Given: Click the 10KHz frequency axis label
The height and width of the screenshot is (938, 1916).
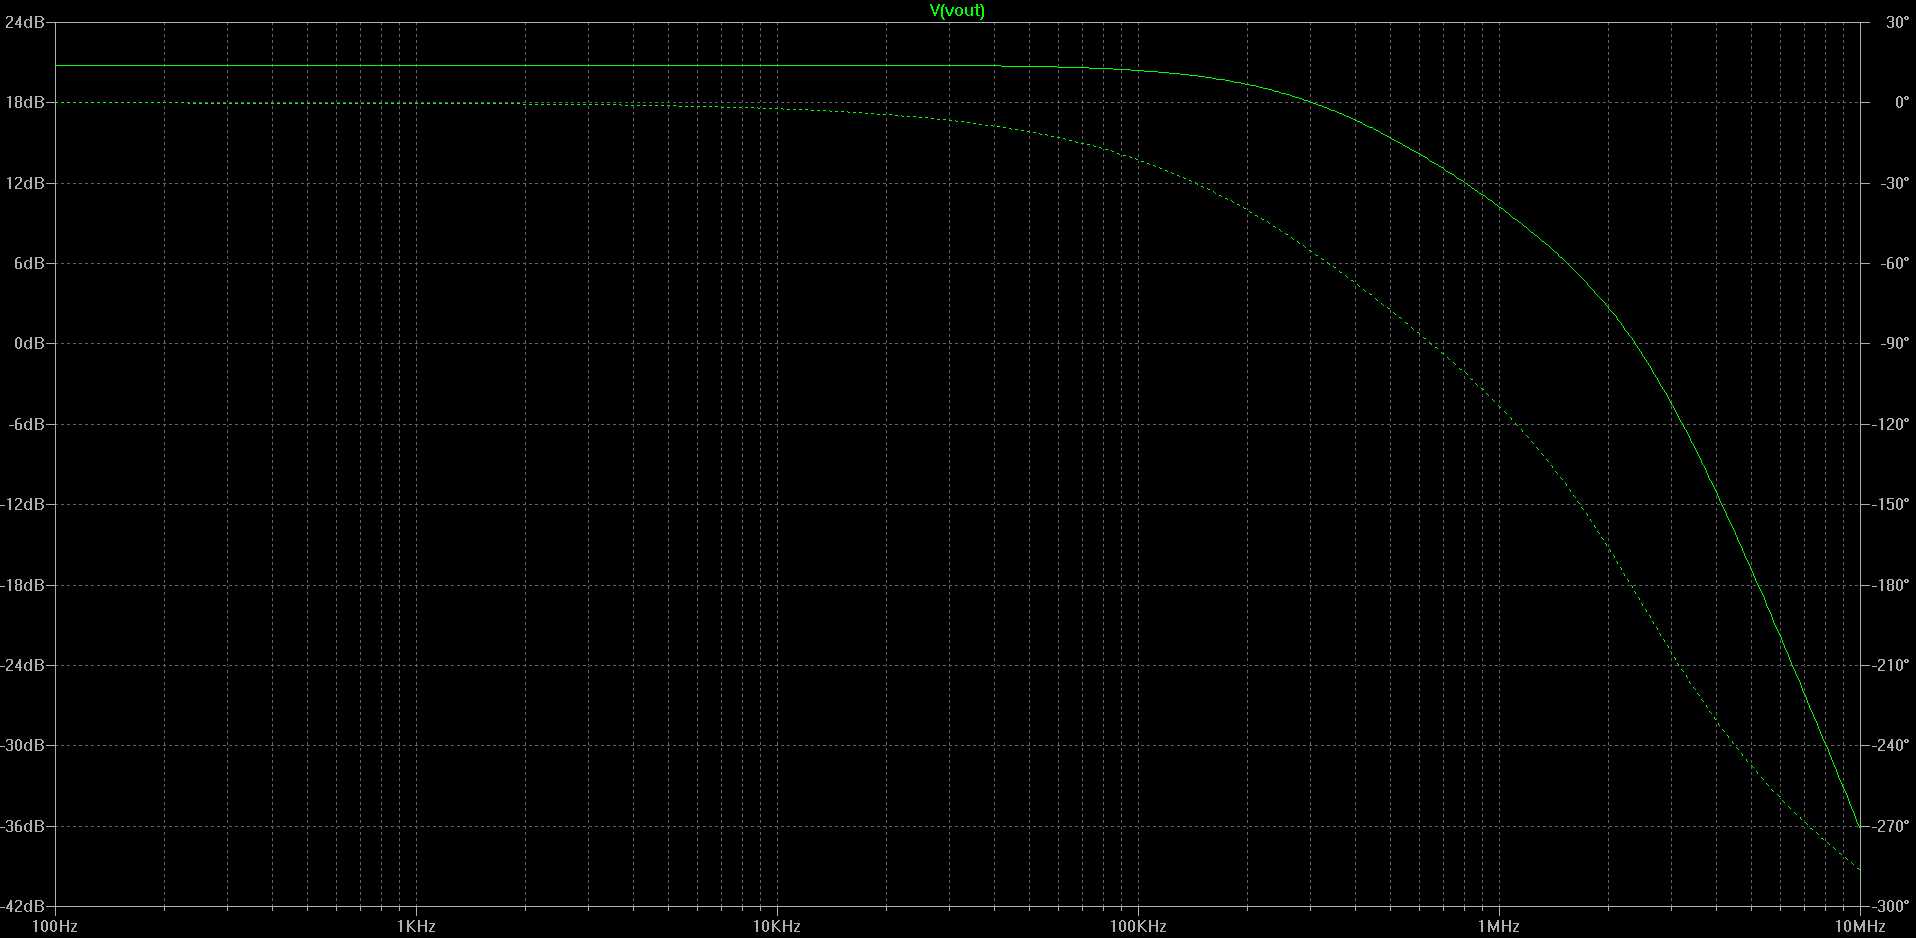Looking at the screenshot, I should 777,926.
